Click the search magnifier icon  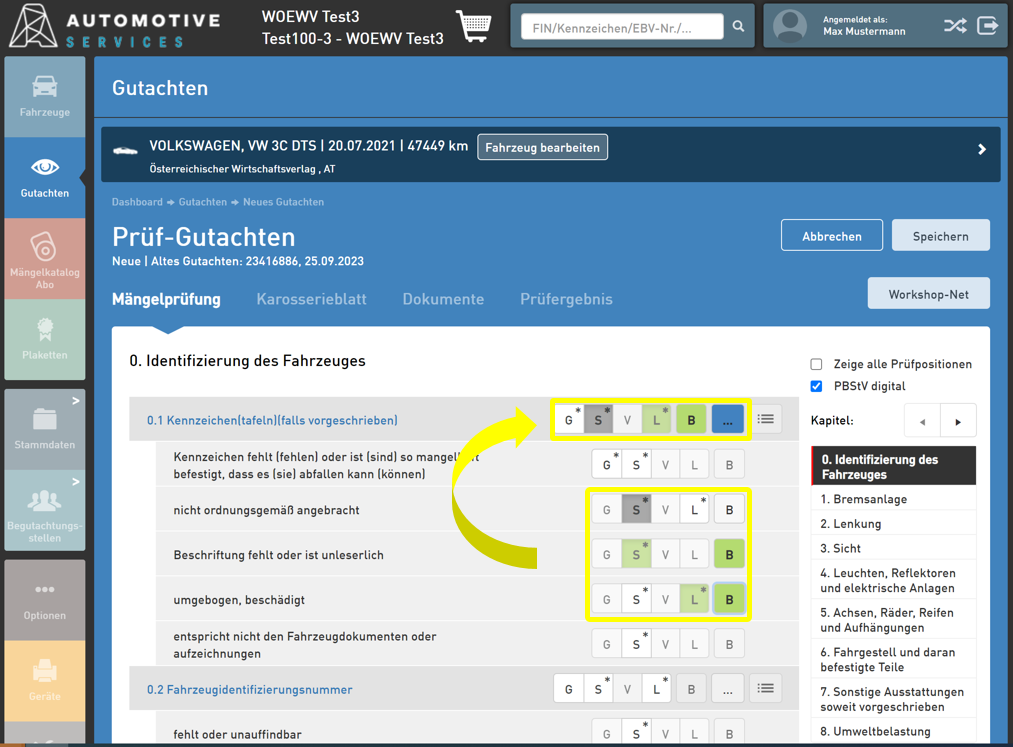738,27
